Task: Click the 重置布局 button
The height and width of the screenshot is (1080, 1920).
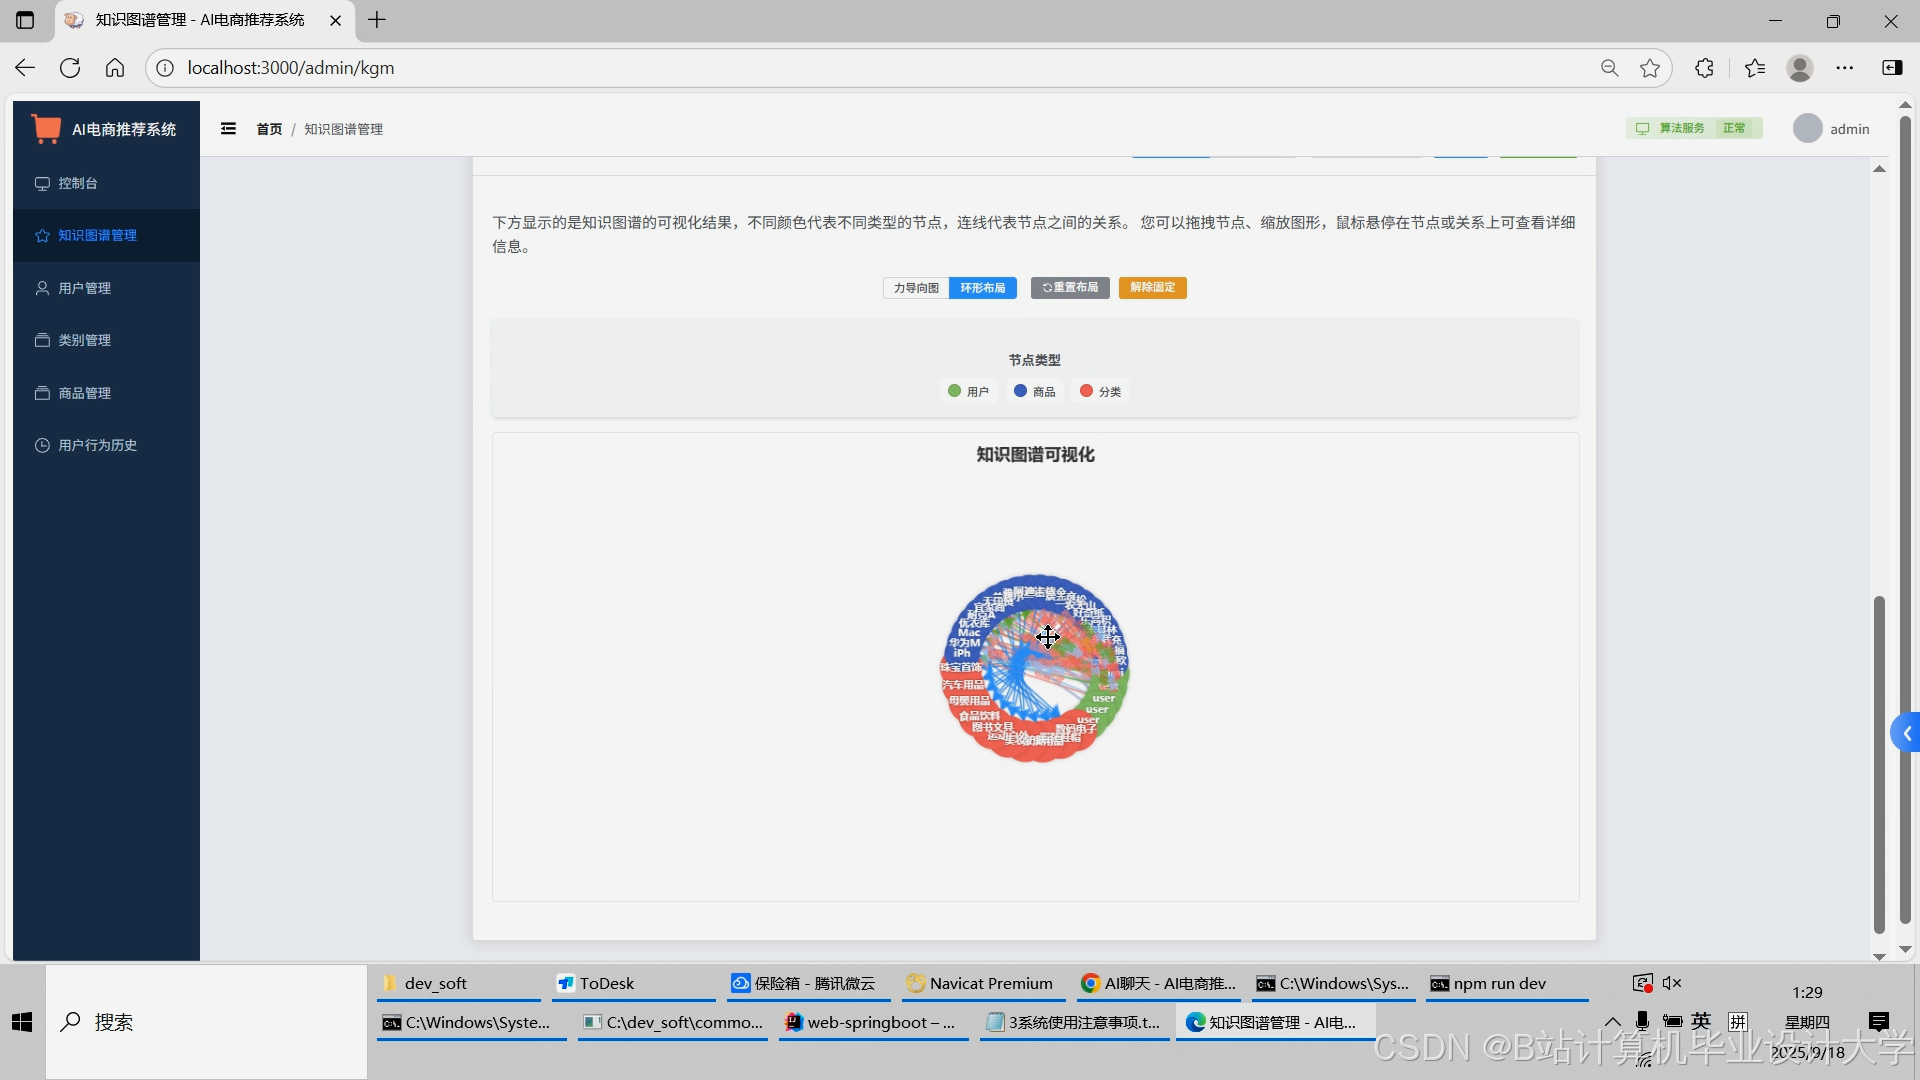Action: [1070, 288]
